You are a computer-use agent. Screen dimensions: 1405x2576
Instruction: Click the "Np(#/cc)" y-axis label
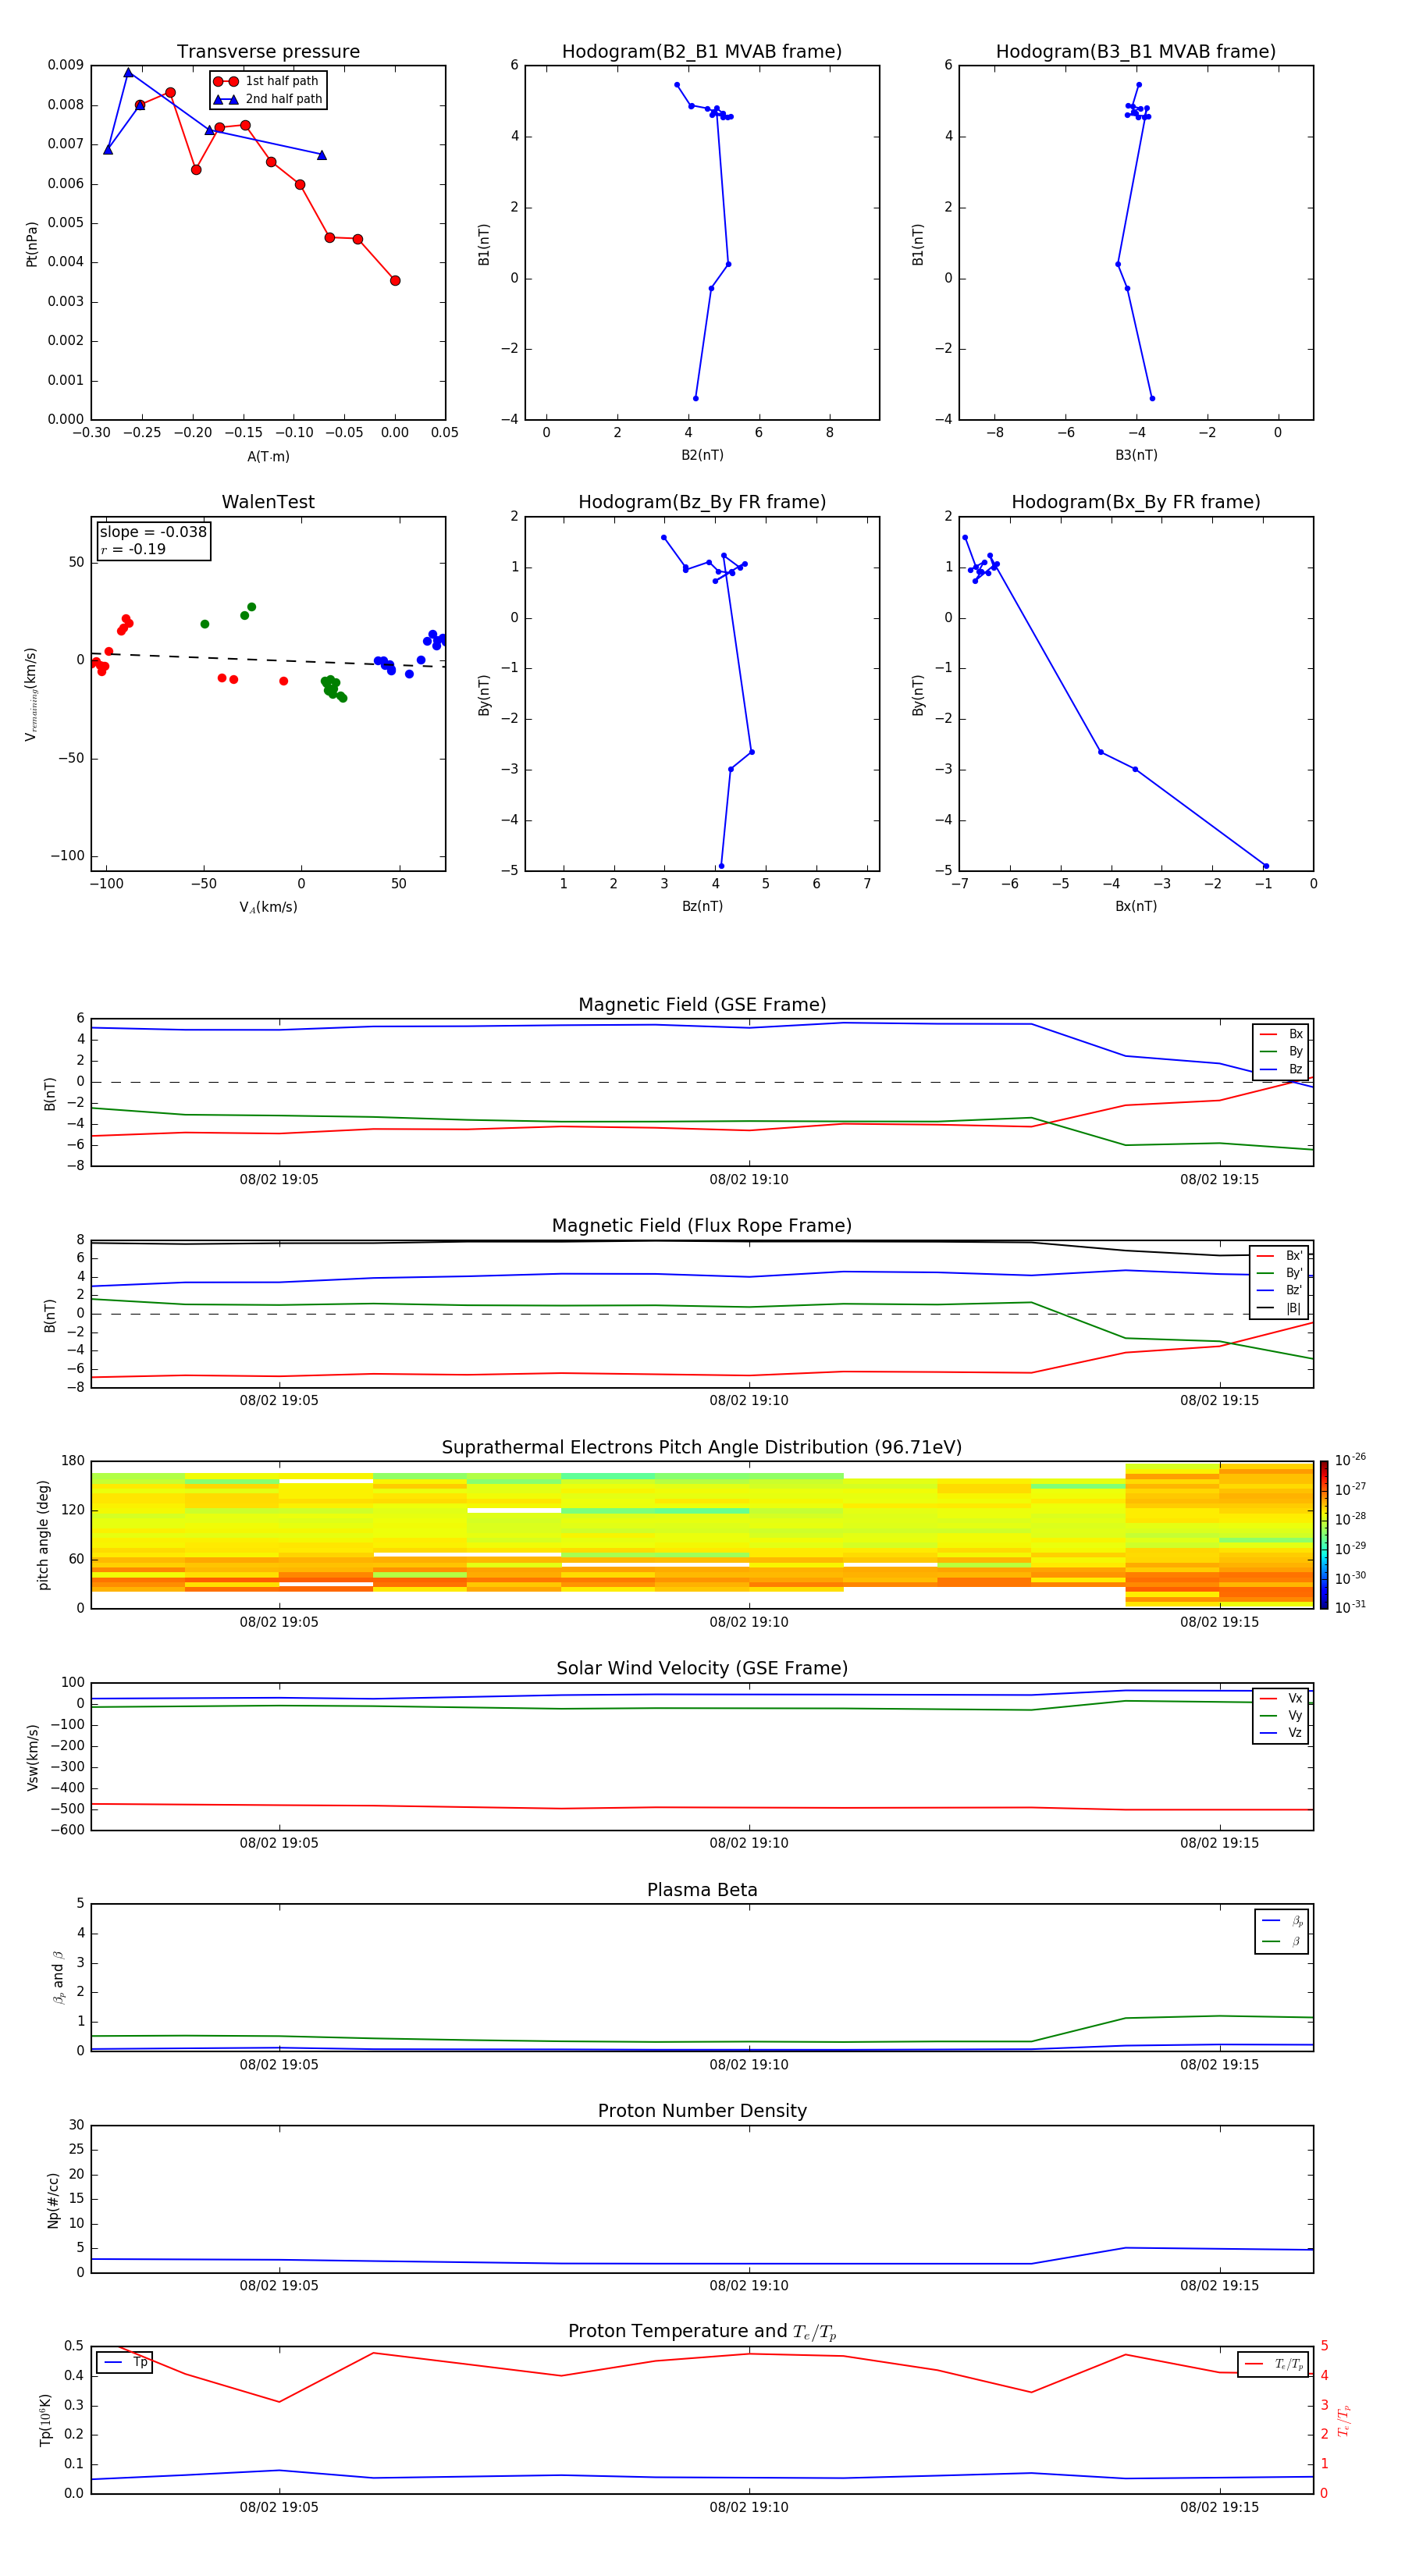(53, 2200)
